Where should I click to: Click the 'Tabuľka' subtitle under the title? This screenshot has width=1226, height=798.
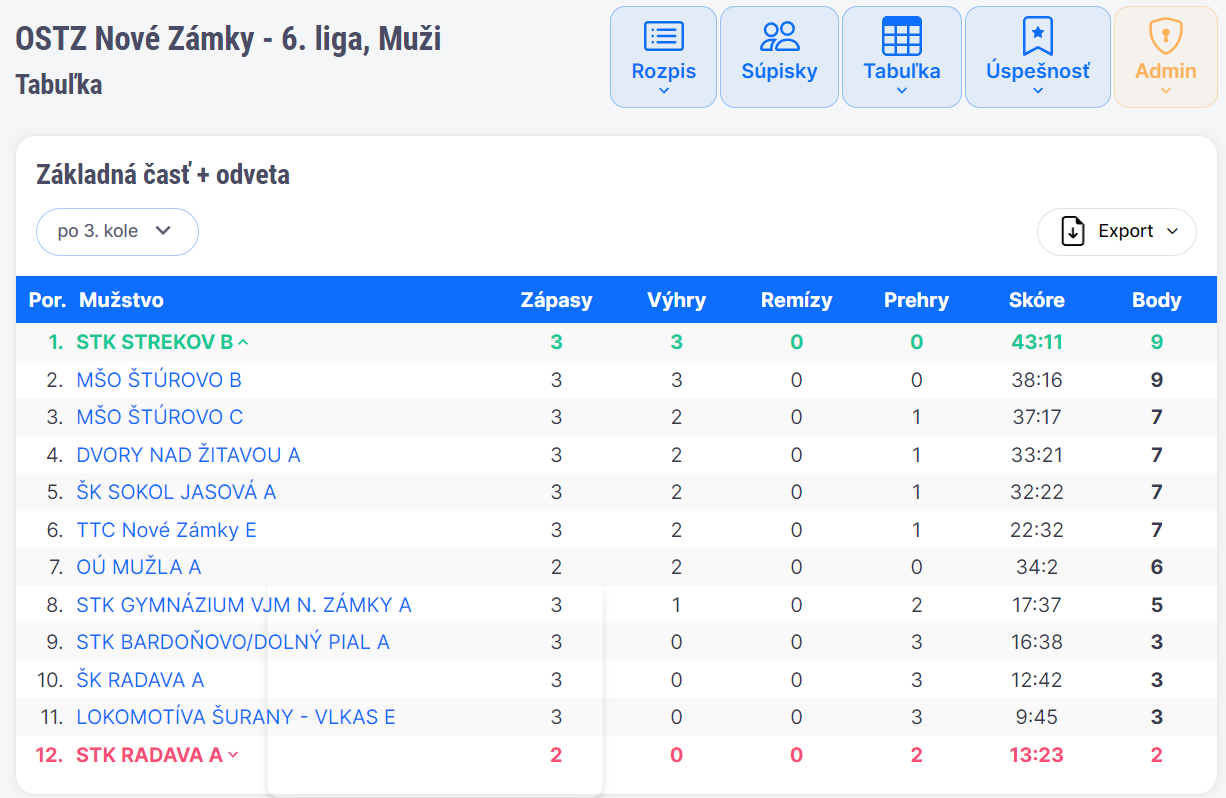(x=59, y=84)
